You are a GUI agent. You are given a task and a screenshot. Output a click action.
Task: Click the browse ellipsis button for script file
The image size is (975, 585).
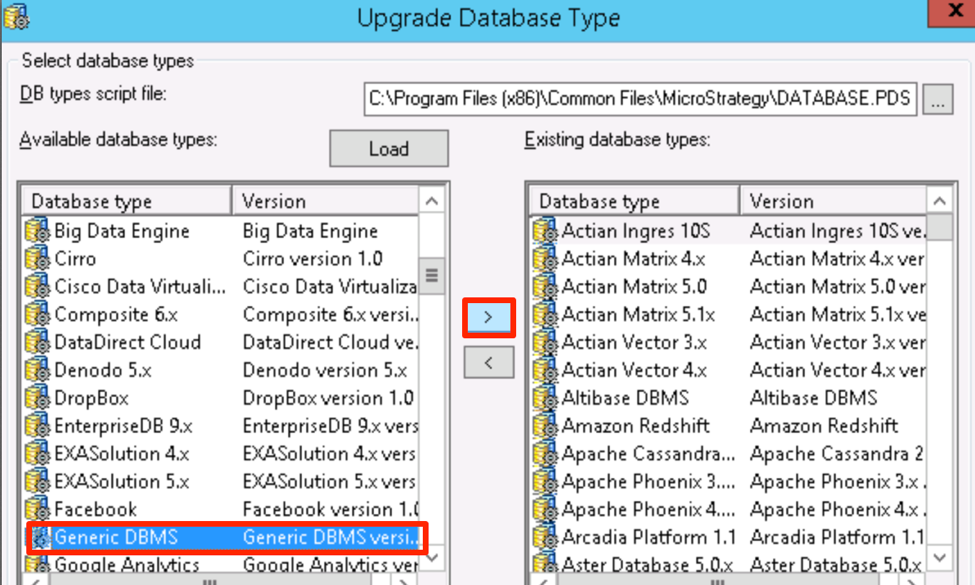pos(937,99)
